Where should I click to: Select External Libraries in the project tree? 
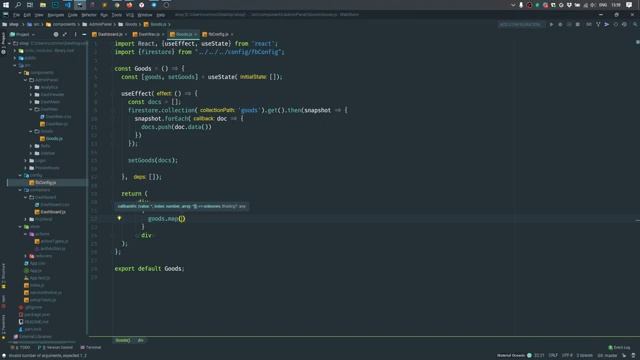[33, 337]
